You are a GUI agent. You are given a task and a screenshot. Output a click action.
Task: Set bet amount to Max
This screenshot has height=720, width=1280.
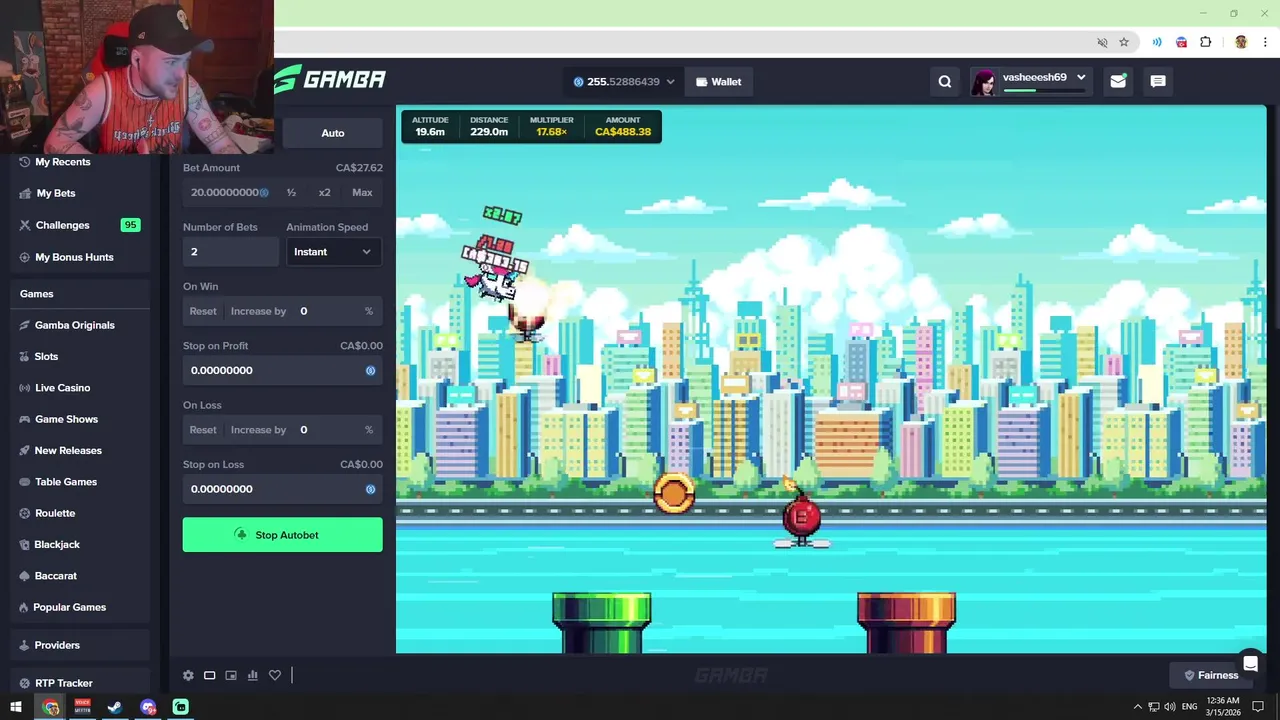[x=362, y=193]
